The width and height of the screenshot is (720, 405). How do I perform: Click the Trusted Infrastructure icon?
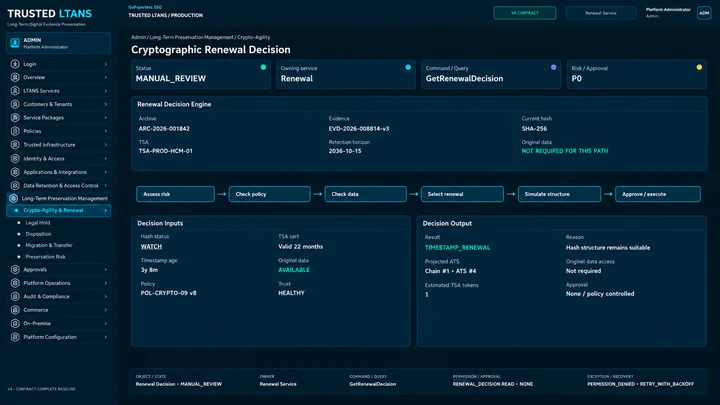[x=15, y=145]
